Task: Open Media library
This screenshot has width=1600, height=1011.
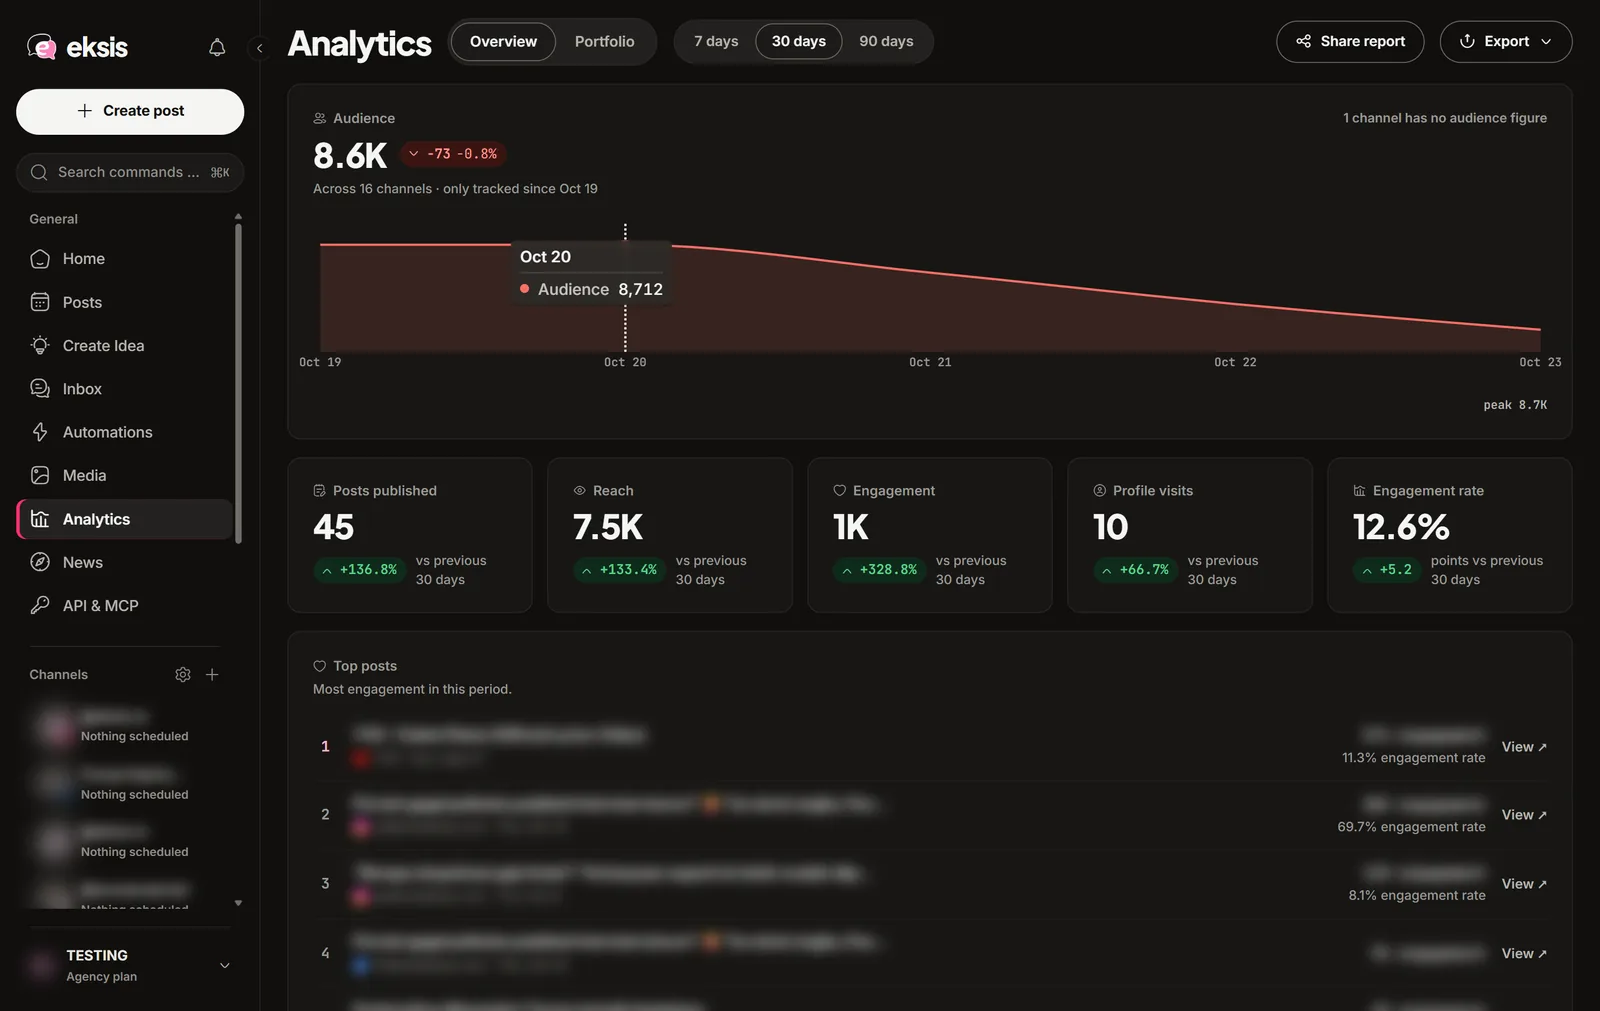Action: click(125, 476)
